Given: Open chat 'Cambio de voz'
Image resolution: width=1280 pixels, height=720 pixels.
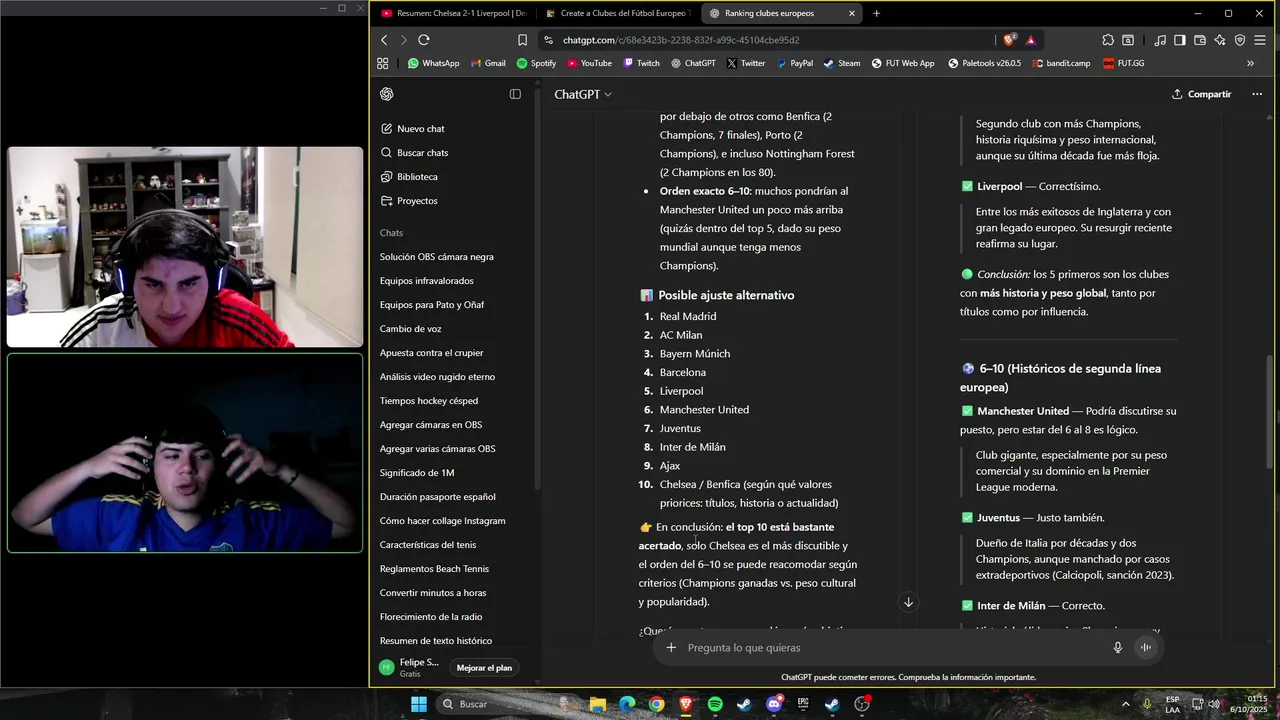Looking at the screenshot, I should 411,329.
